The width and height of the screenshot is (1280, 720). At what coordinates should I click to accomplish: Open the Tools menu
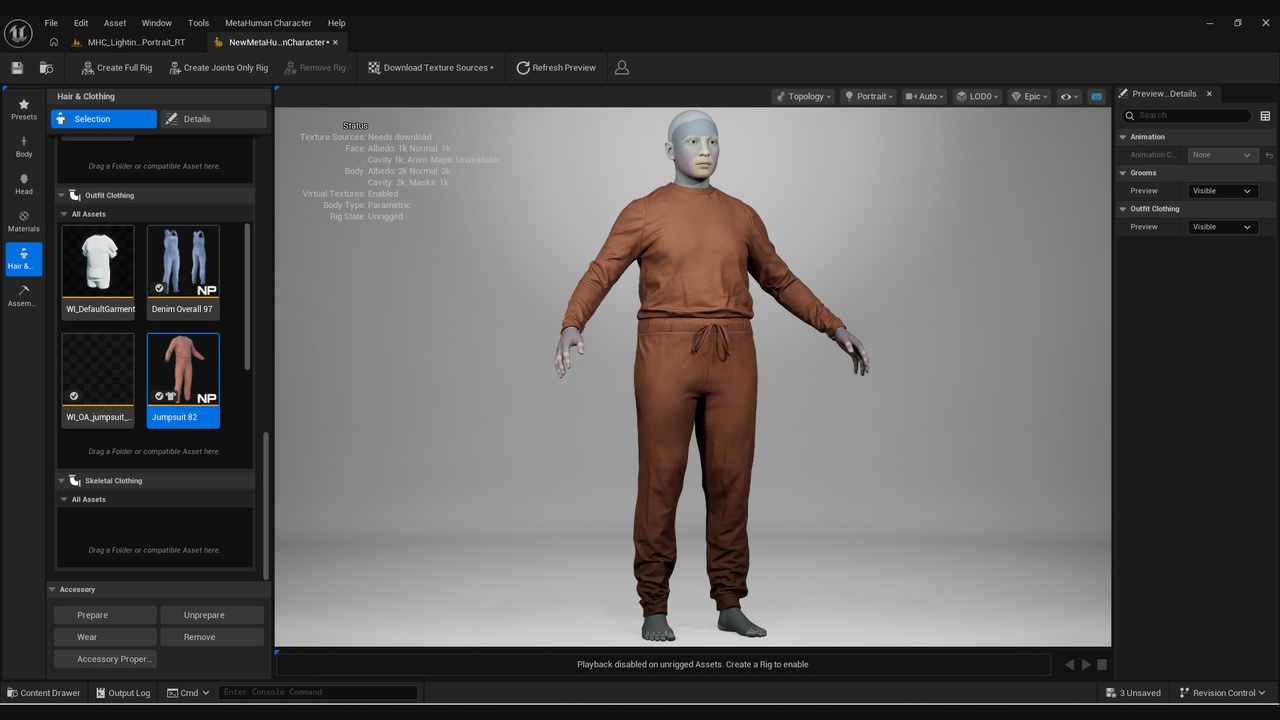199,23
